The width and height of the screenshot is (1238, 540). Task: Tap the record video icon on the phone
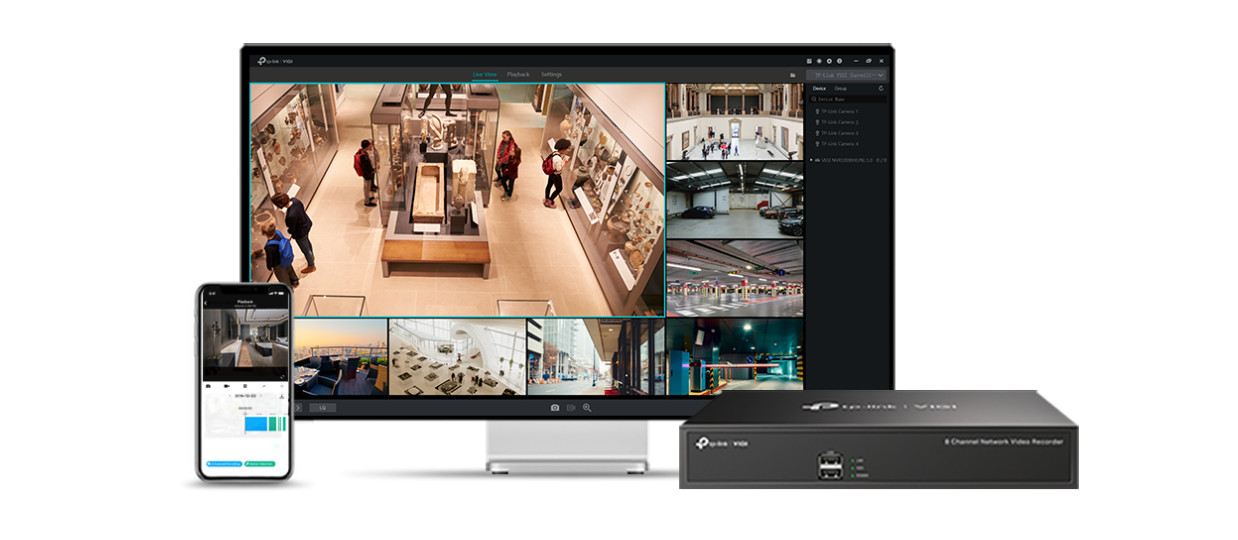pyautogui.click(x=227, y=386)
